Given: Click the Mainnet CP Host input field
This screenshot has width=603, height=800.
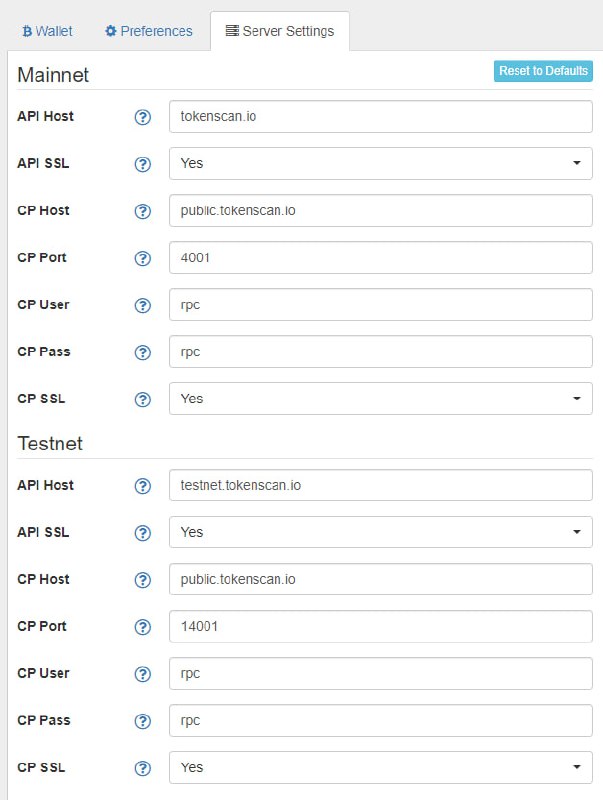Looking at the screenshot, I should click(x=381, y=210).
